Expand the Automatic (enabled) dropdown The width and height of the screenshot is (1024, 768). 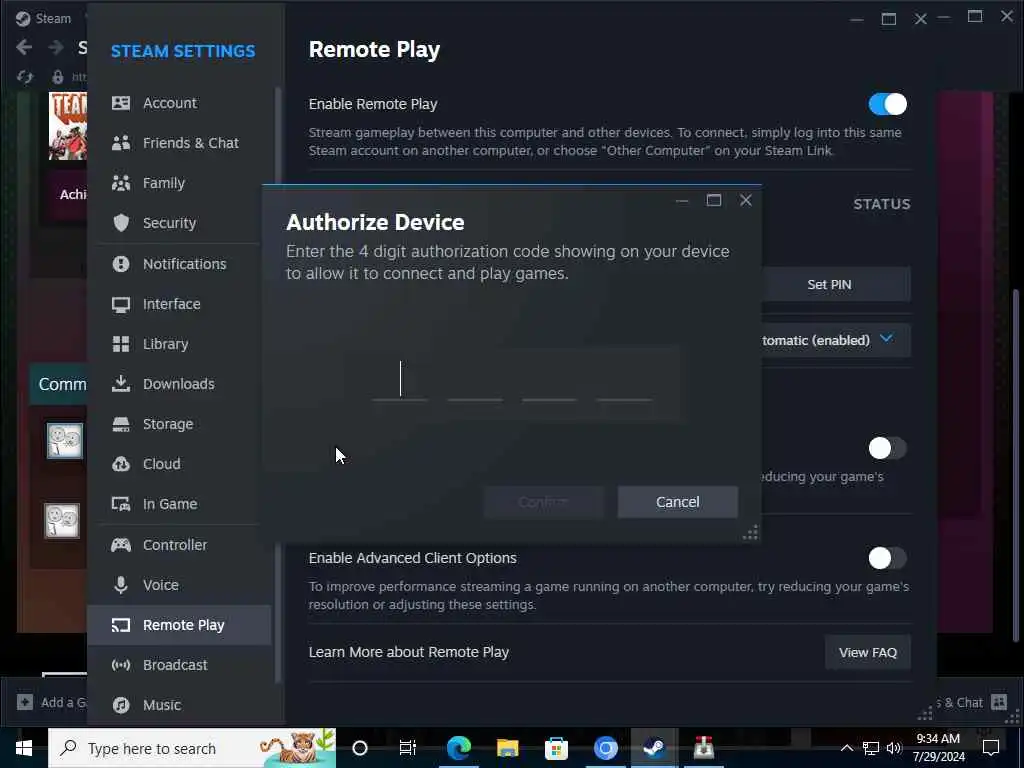pyautogui.click(x=836, y=340)
